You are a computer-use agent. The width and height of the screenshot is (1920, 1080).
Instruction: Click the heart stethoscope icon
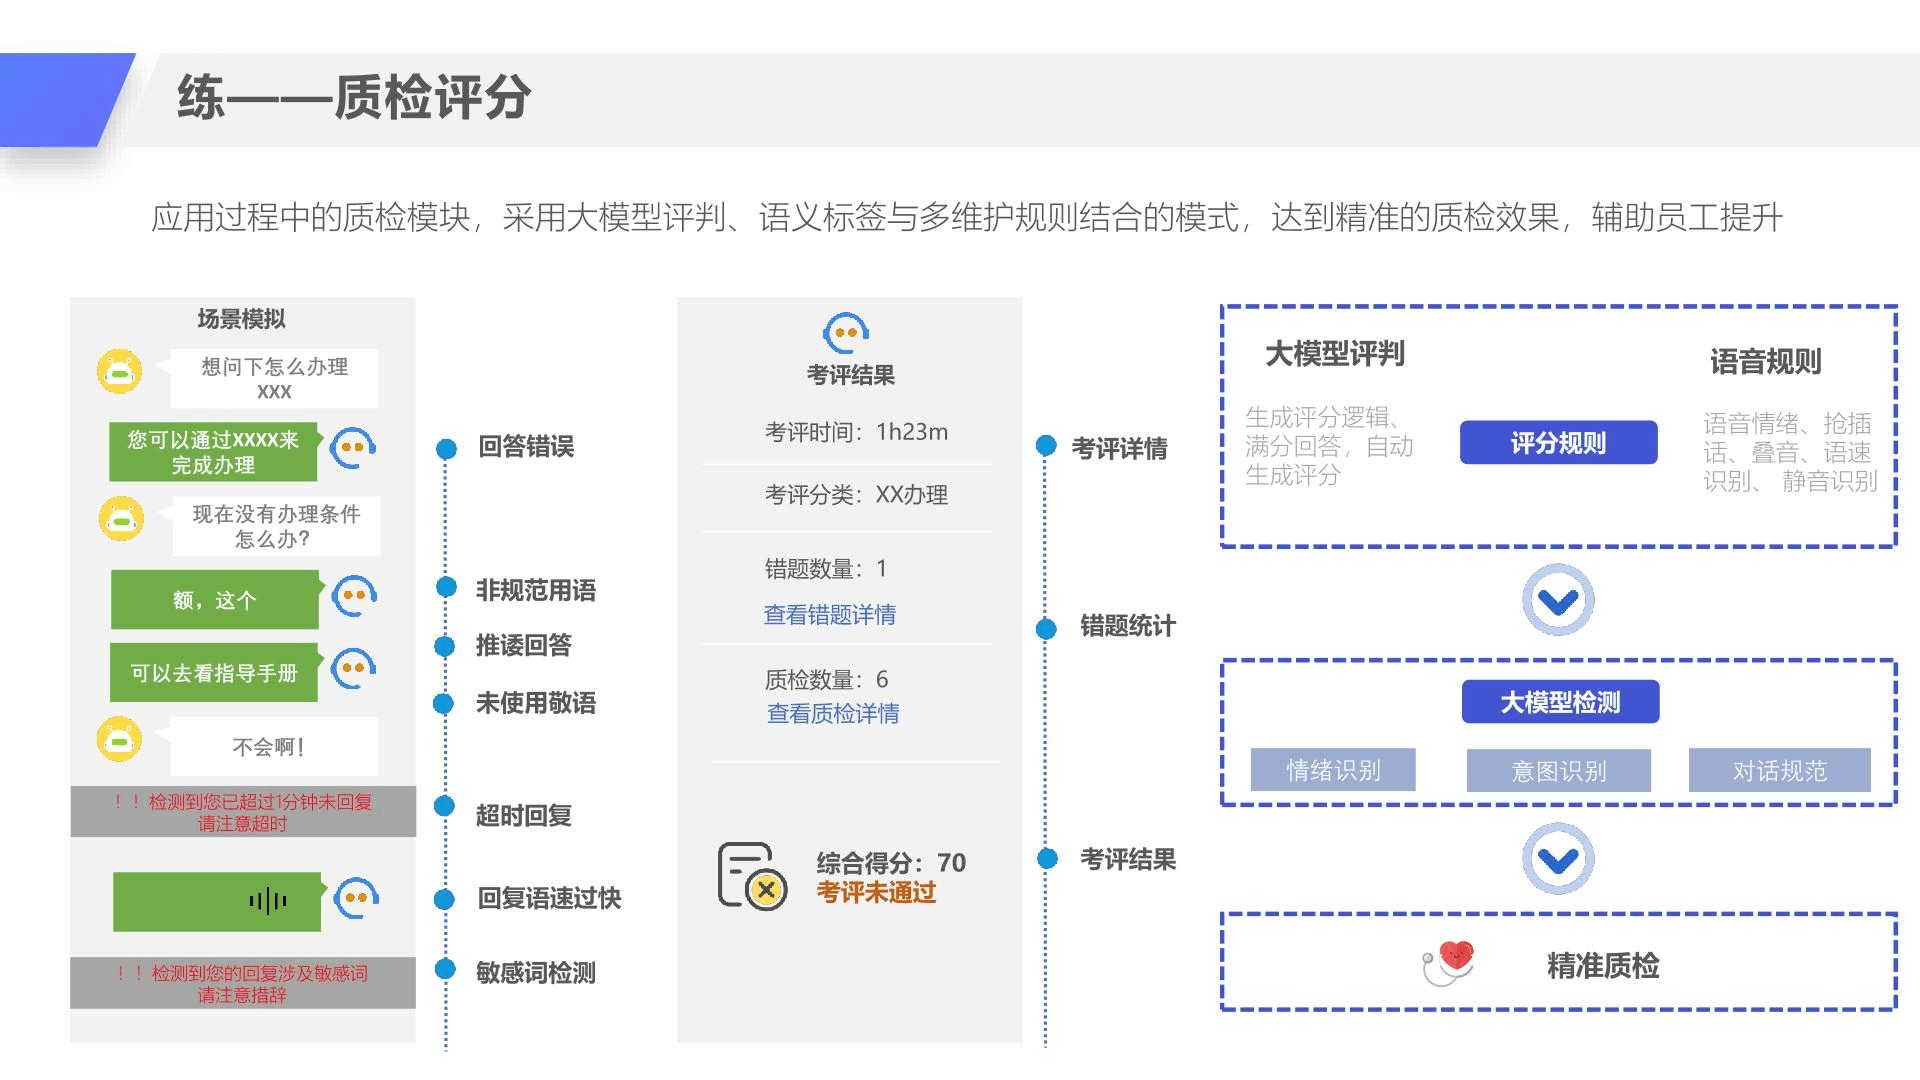(1449, 962)
